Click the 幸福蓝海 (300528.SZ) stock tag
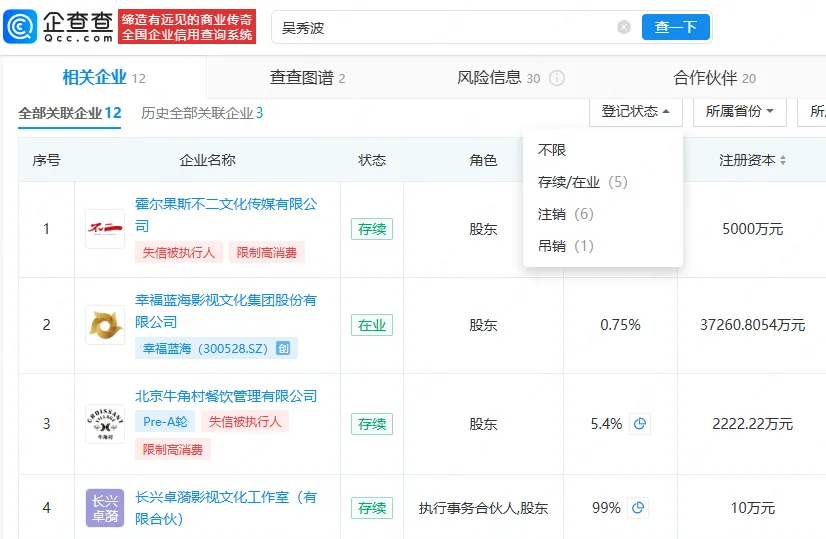This screenshot has width=826, height=539. pos(216,348)
